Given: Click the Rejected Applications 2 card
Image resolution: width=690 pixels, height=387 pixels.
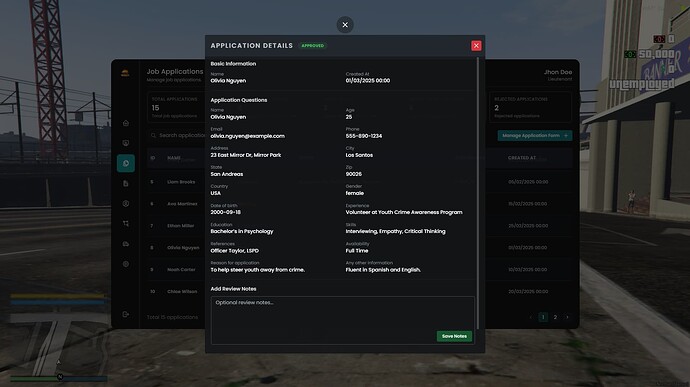Looking at the screenshot, I should click(x=530, y=107).
